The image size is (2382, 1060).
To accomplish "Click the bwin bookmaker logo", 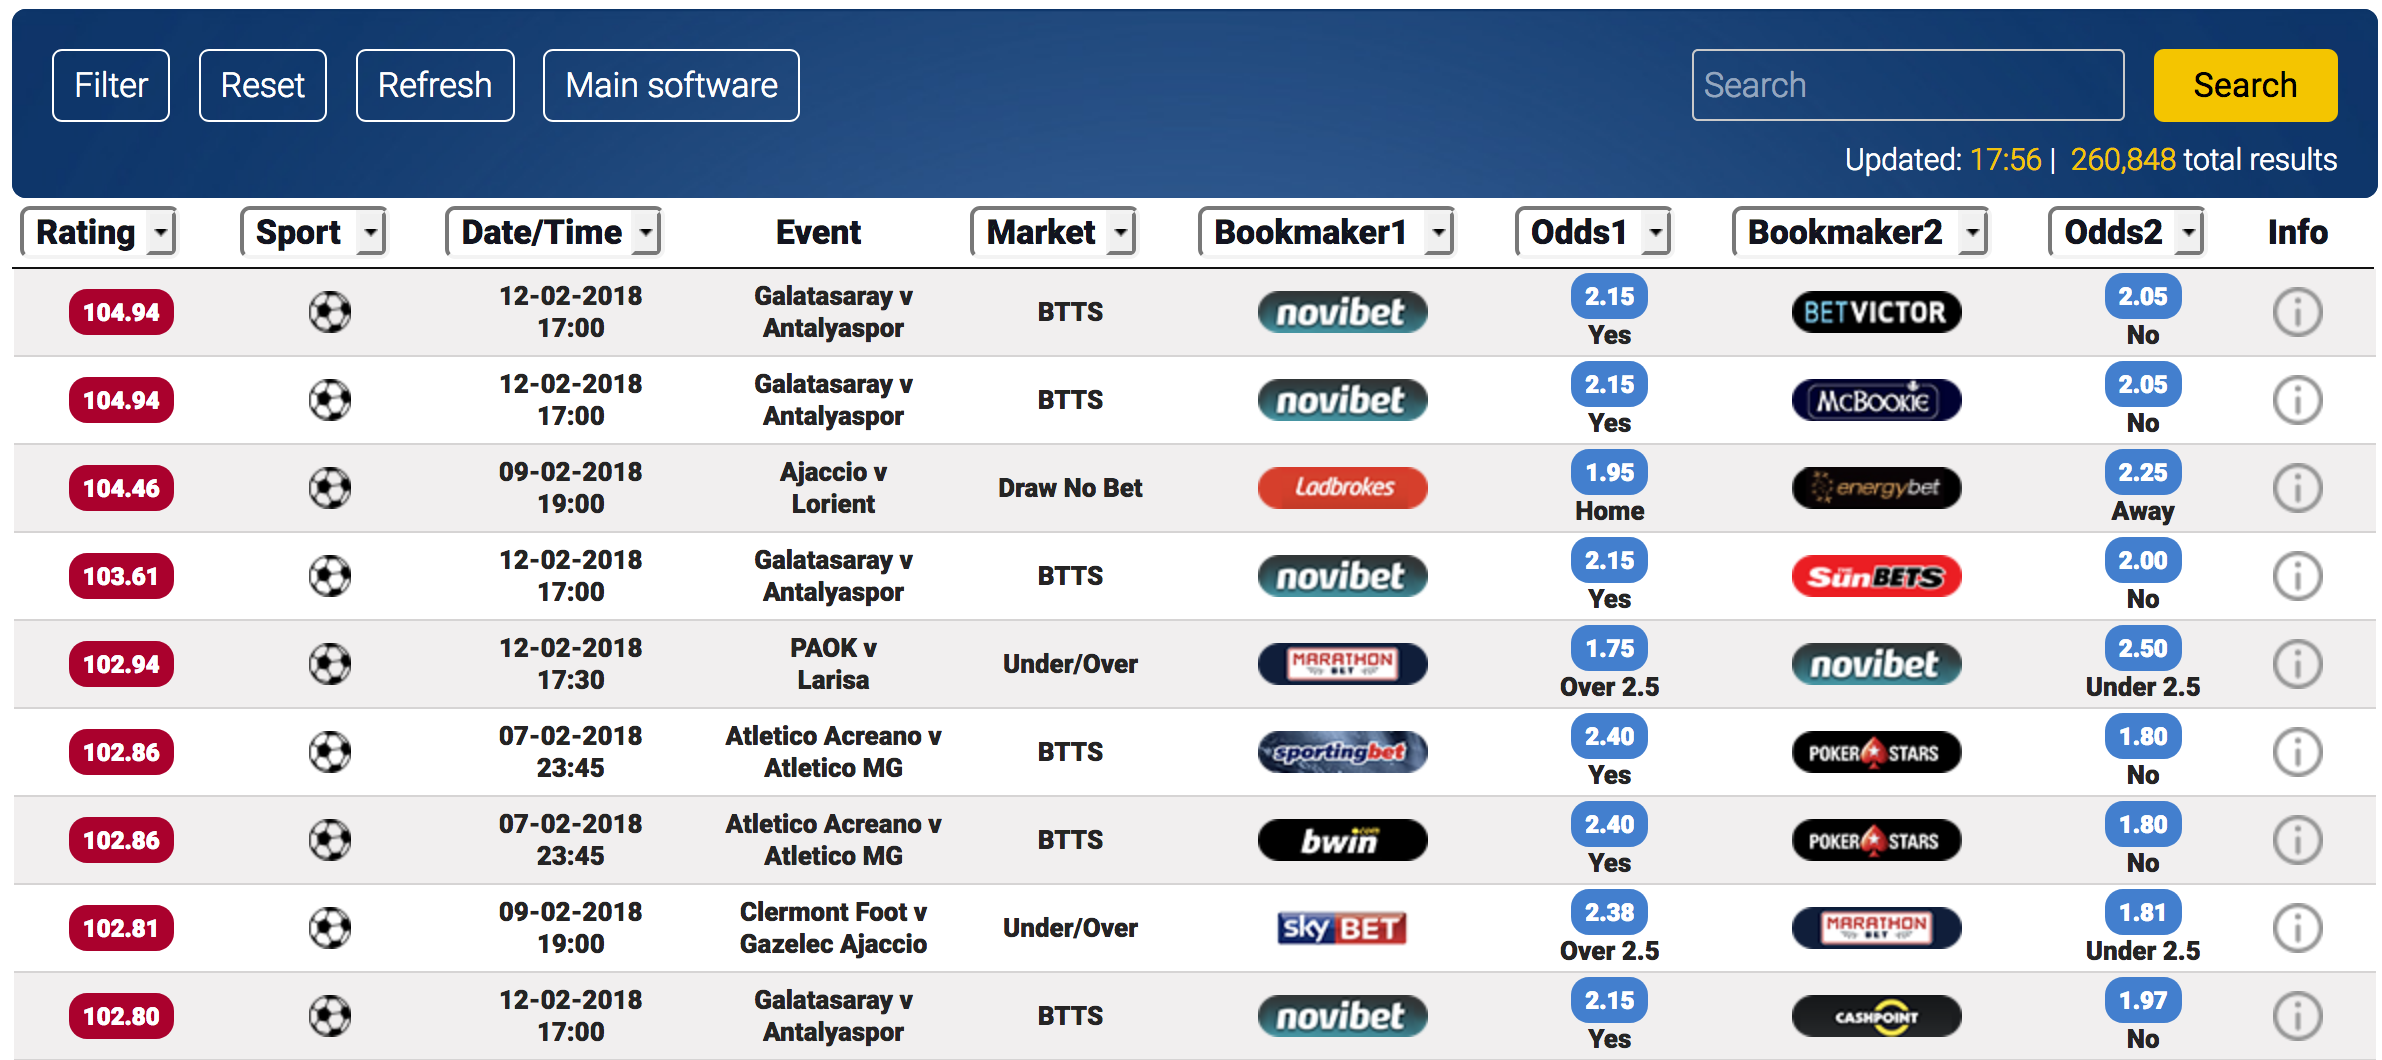I will pos(1342,840).
